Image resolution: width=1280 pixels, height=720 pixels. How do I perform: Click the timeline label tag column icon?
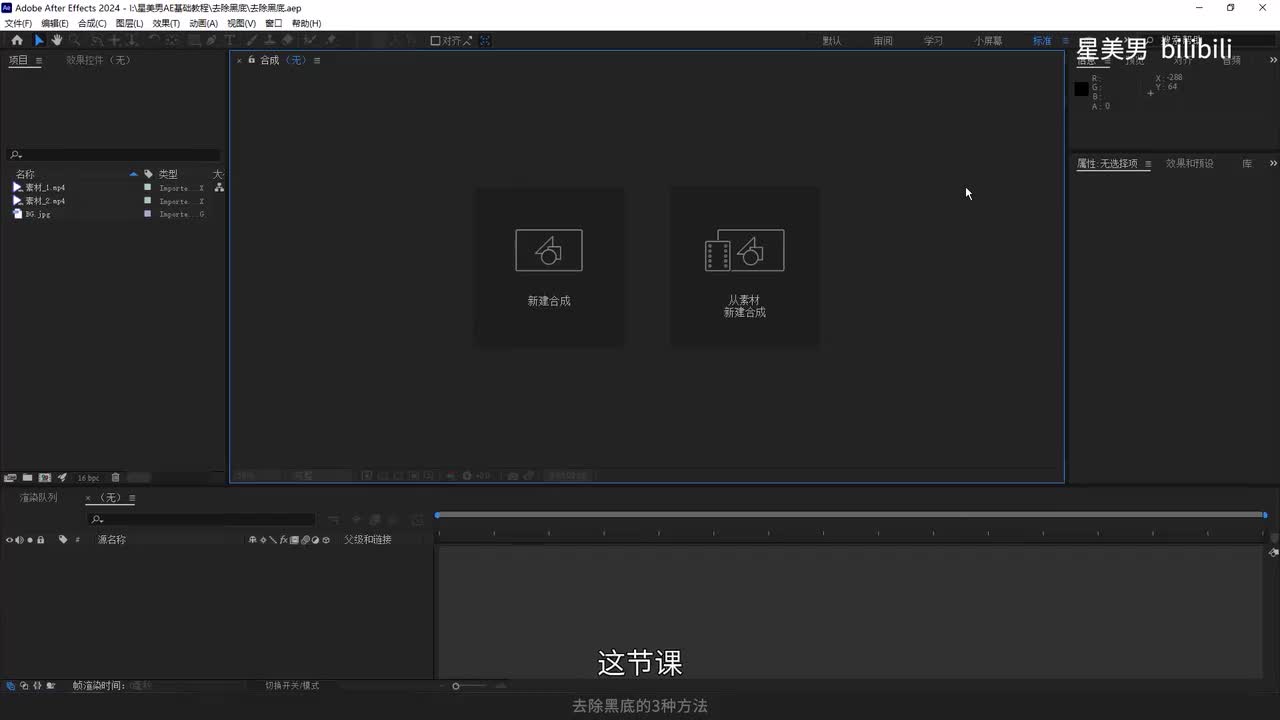coord(63,540)
